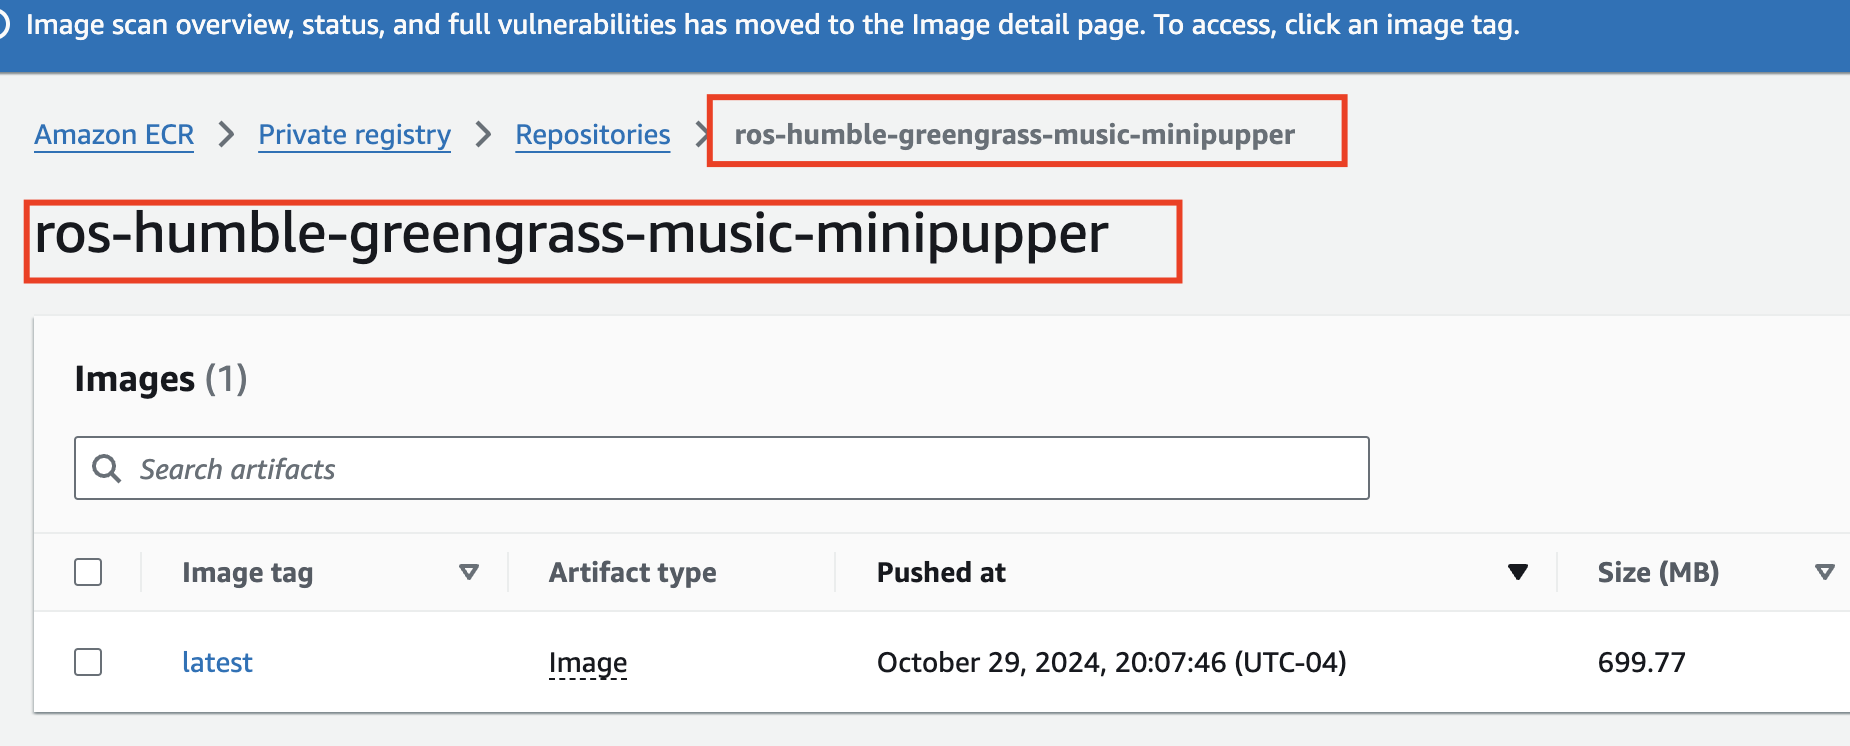The width and height of the screenshot is (1850, 746).
Task: Click the Artifact type column header
Action: 632,572
